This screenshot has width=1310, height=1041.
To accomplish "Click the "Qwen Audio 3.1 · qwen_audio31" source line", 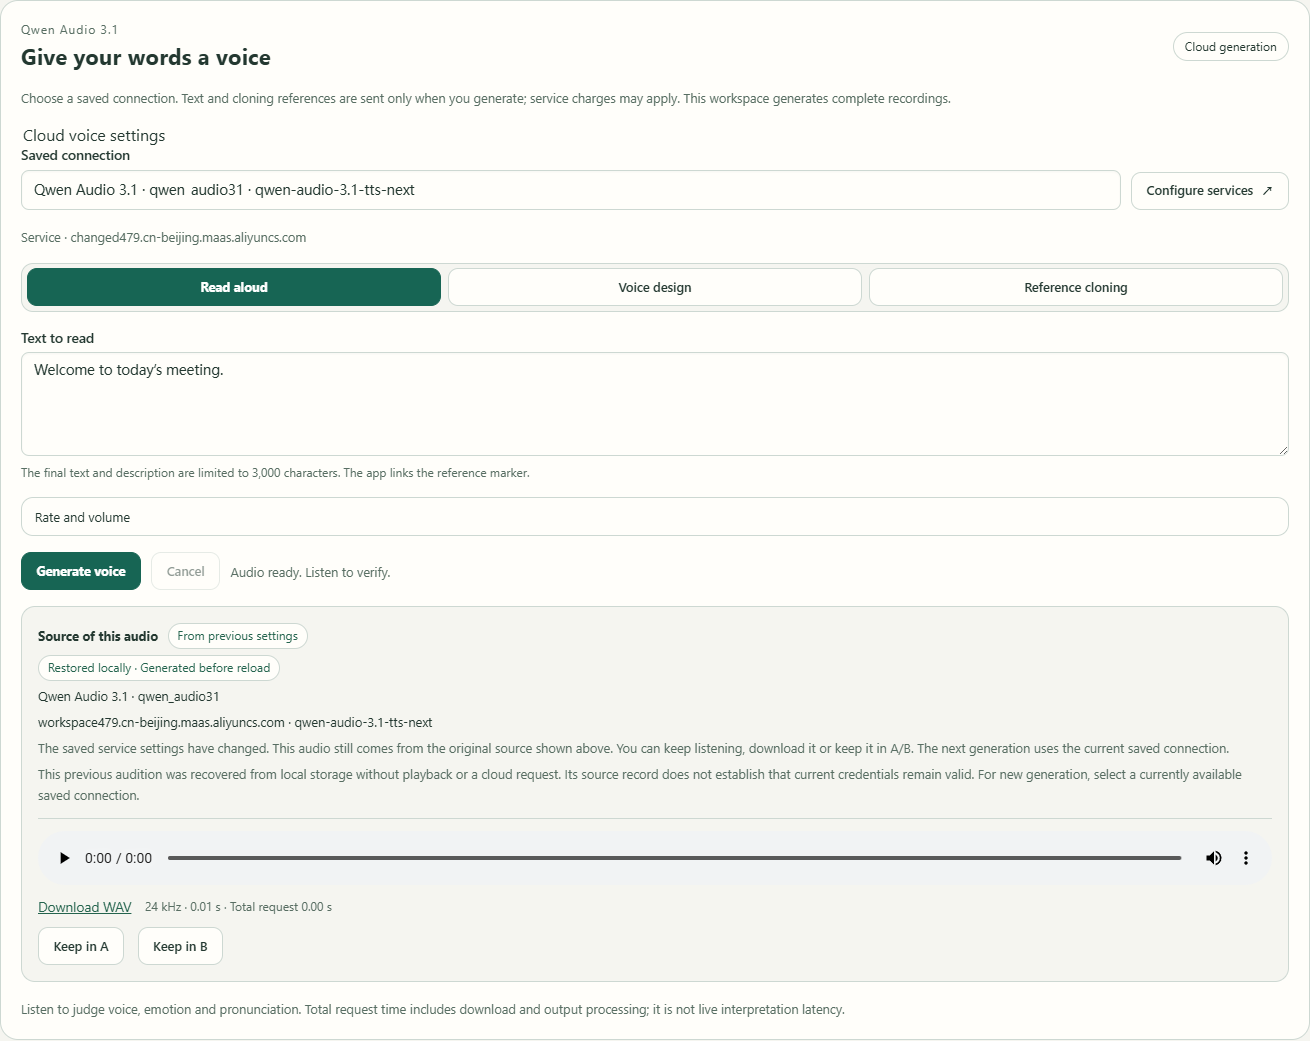I will coord(129,696).
